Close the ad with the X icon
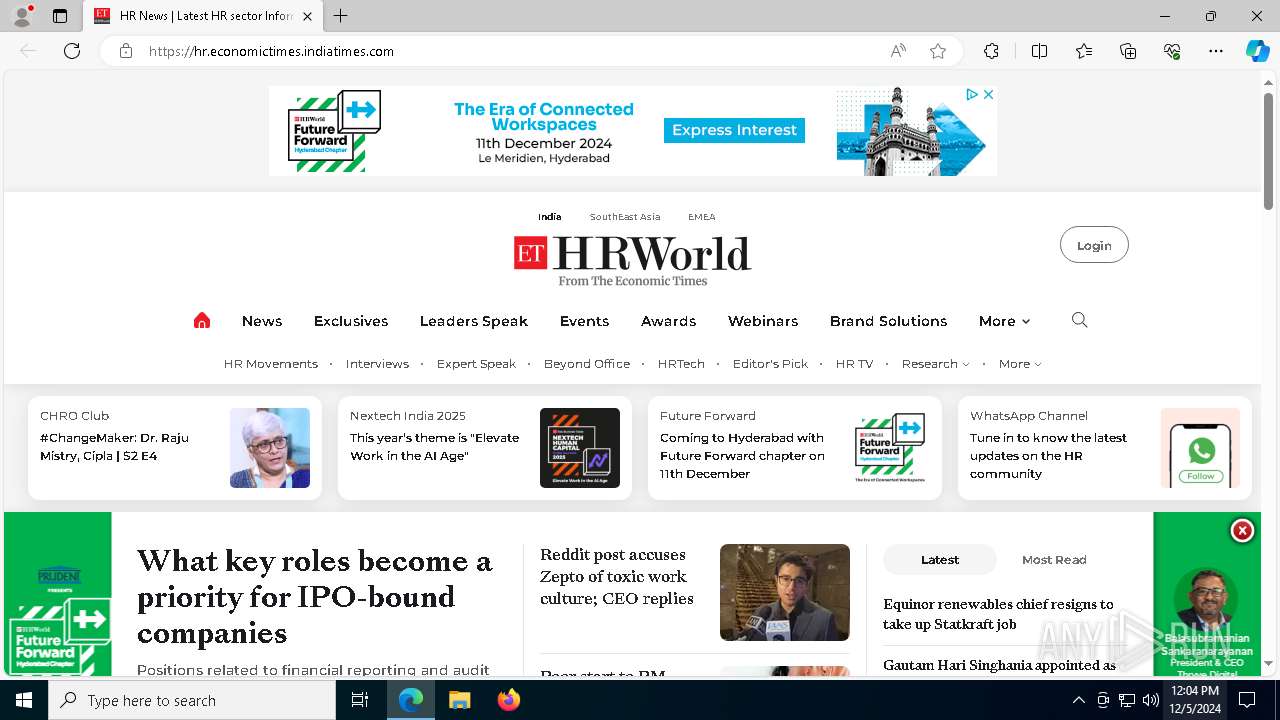Viewport: 1280px width, 720px height. point(988,94)
